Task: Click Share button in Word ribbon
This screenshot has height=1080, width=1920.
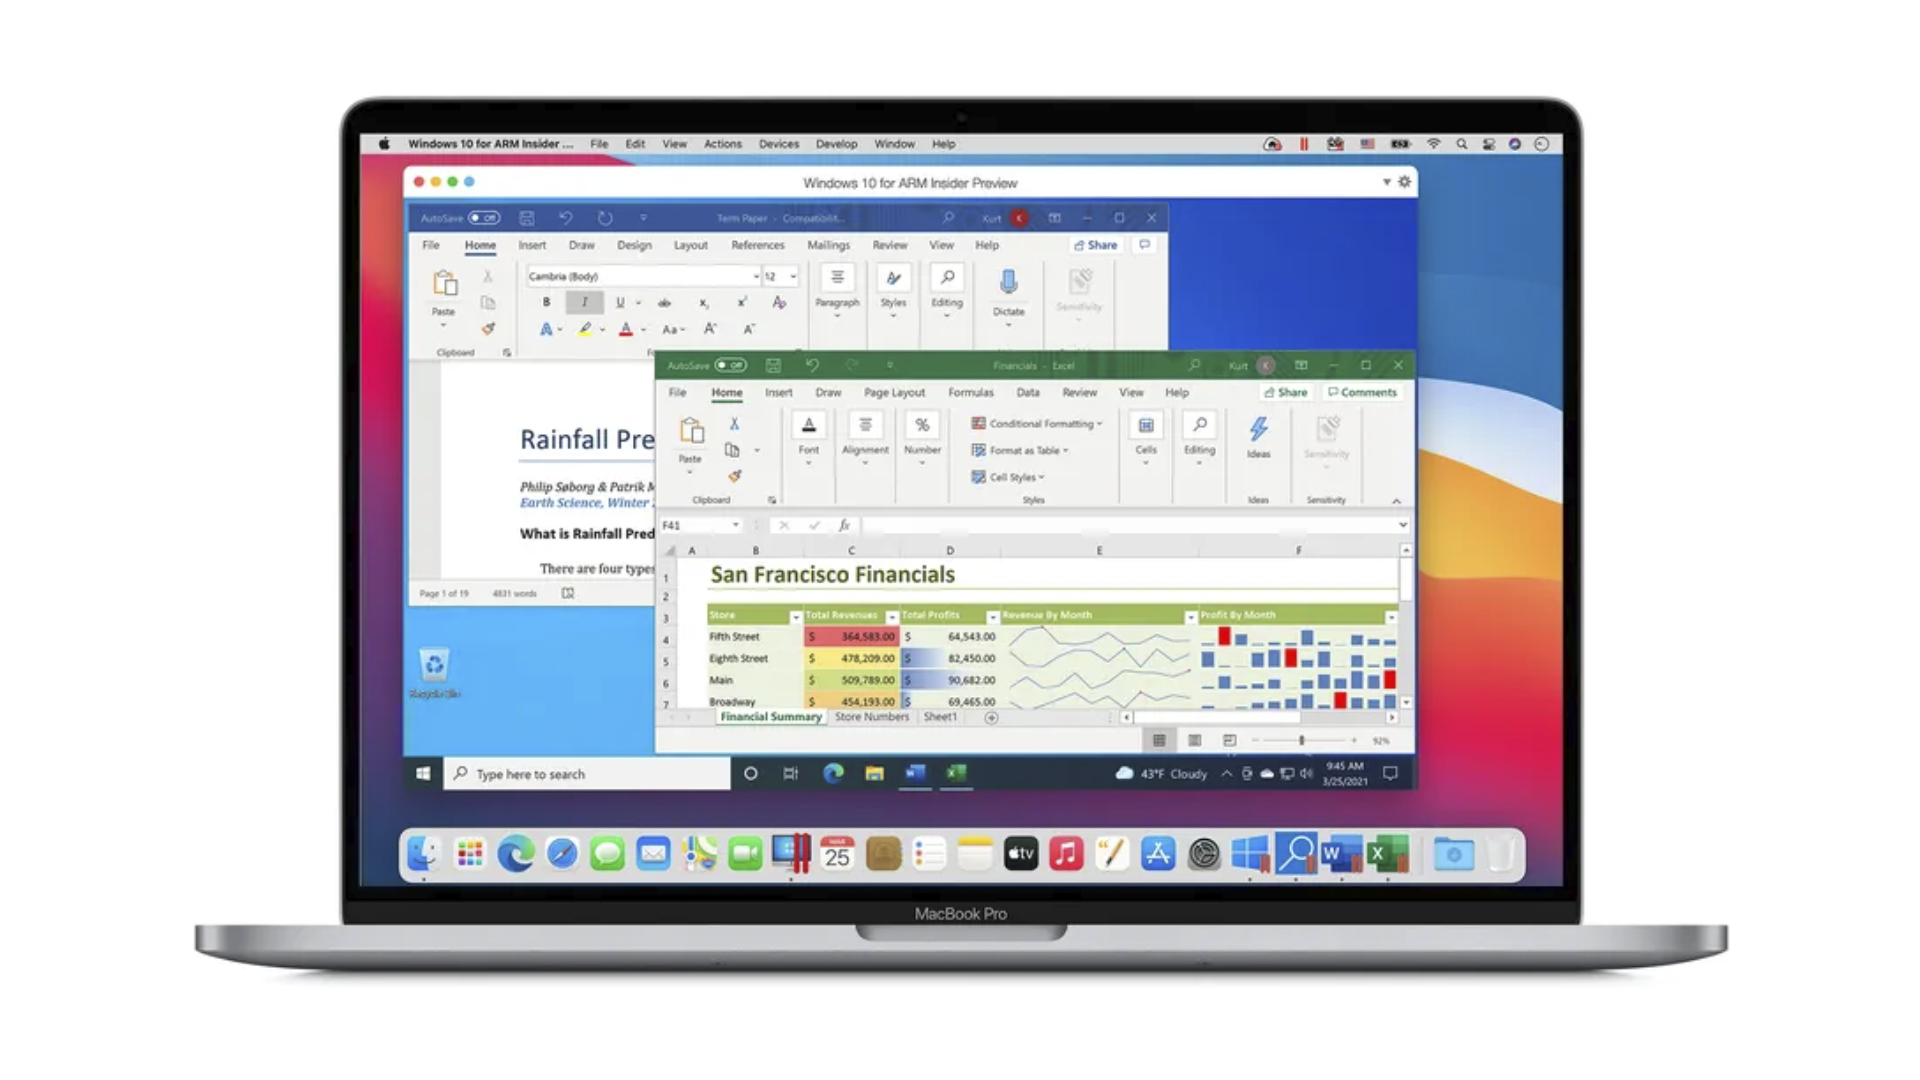Action: pyautogui.click(x=1097, y=244)
